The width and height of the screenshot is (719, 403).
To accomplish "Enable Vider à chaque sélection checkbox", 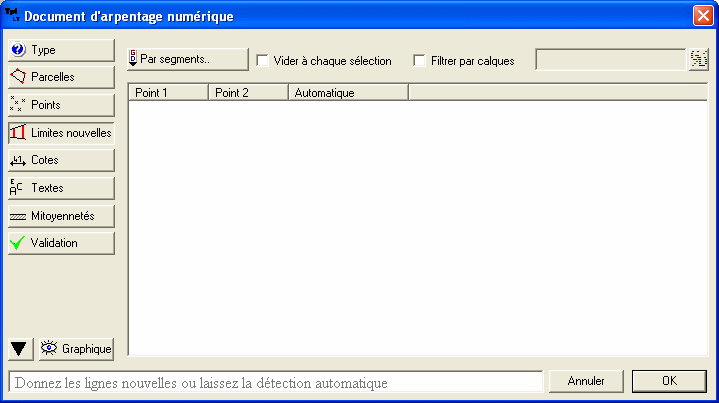I will point(263,61).
